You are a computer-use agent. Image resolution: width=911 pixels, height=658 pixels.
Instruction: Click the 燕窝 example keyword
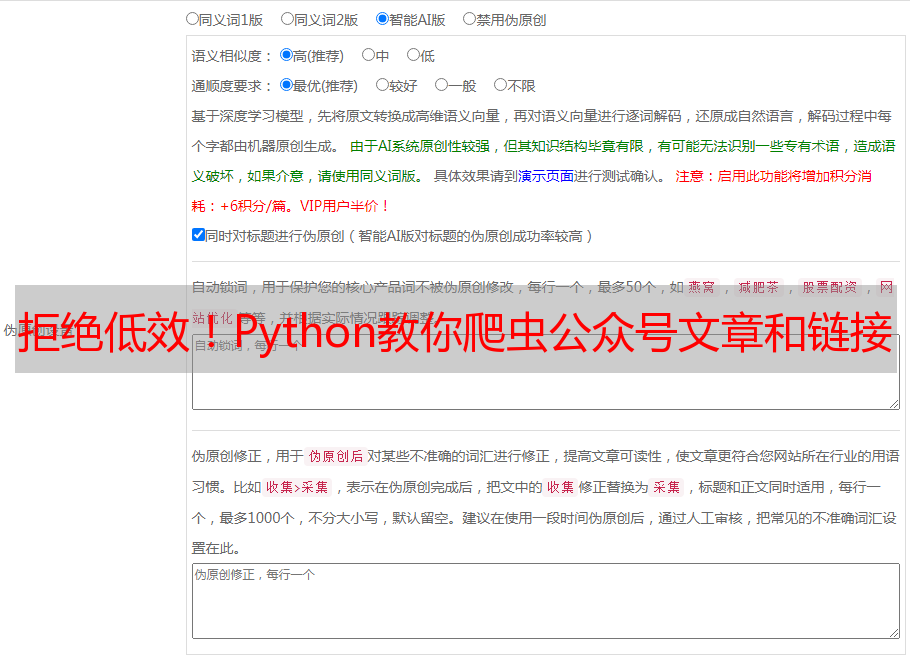coord(701,287)
